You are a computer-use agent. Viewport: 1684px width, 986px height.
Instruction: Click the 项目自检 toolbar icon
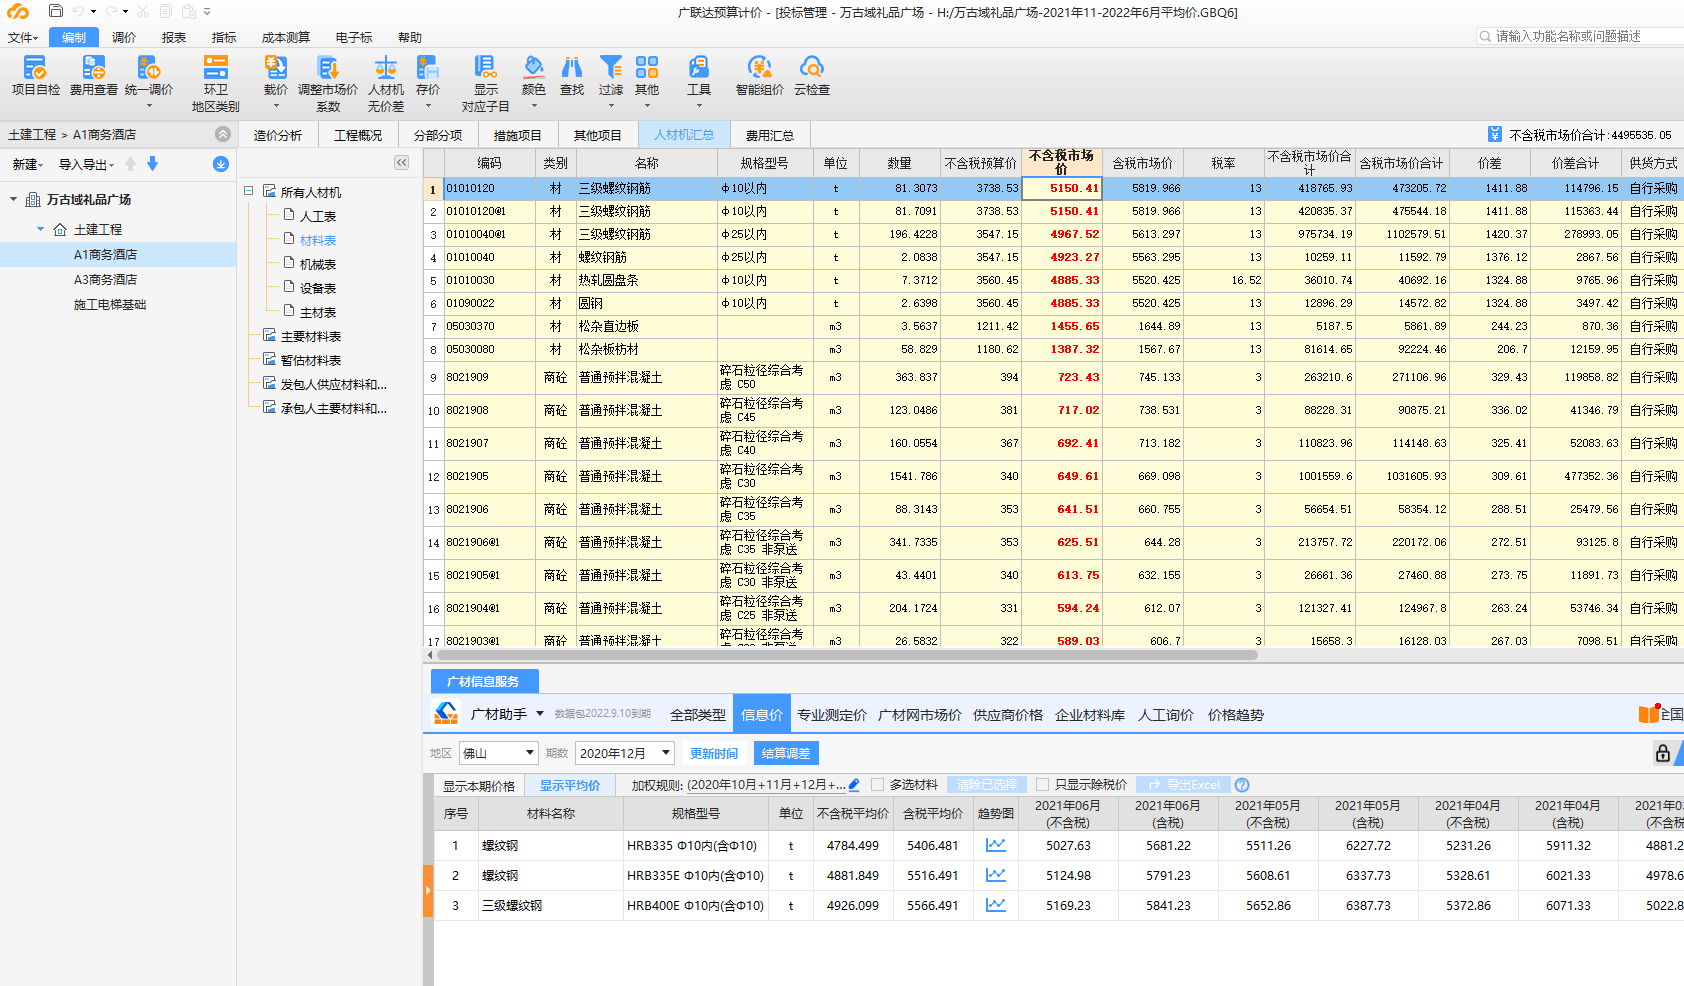pyautogui.click(x=35, y=76)
